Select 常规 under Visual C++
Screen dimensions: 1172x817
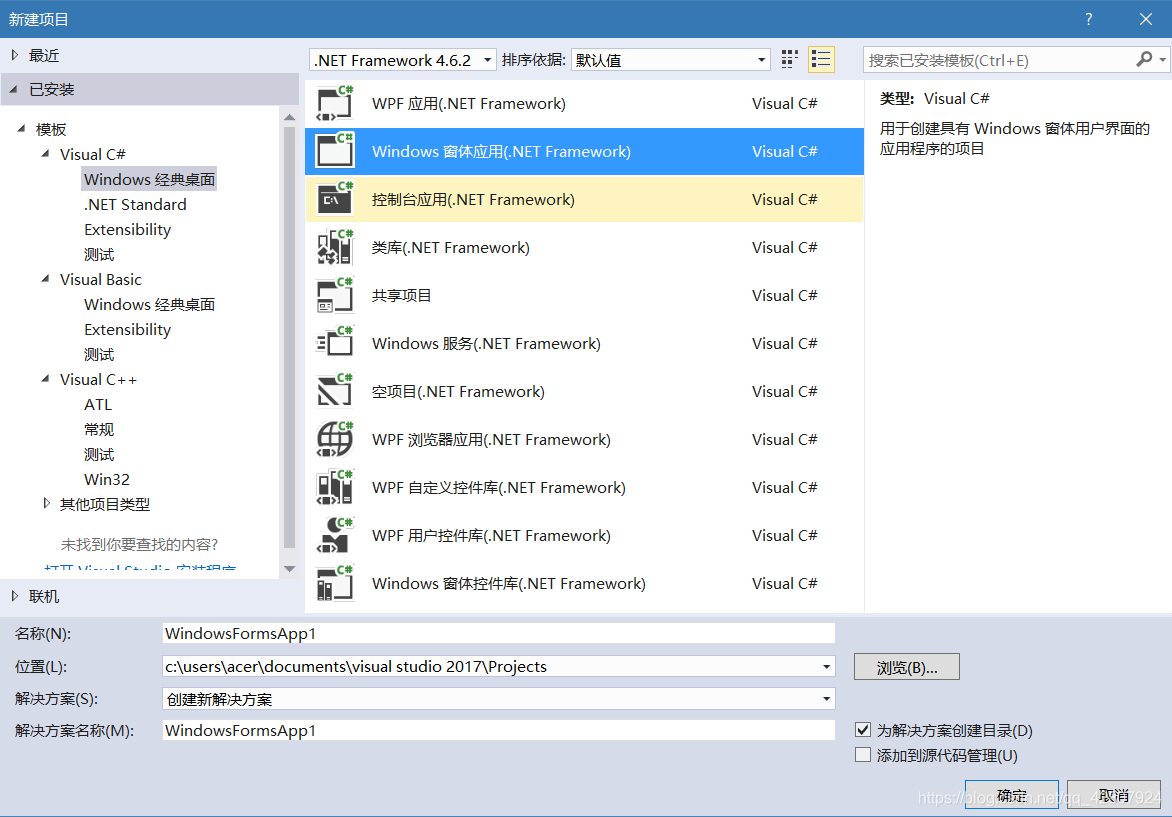point(99,429)
